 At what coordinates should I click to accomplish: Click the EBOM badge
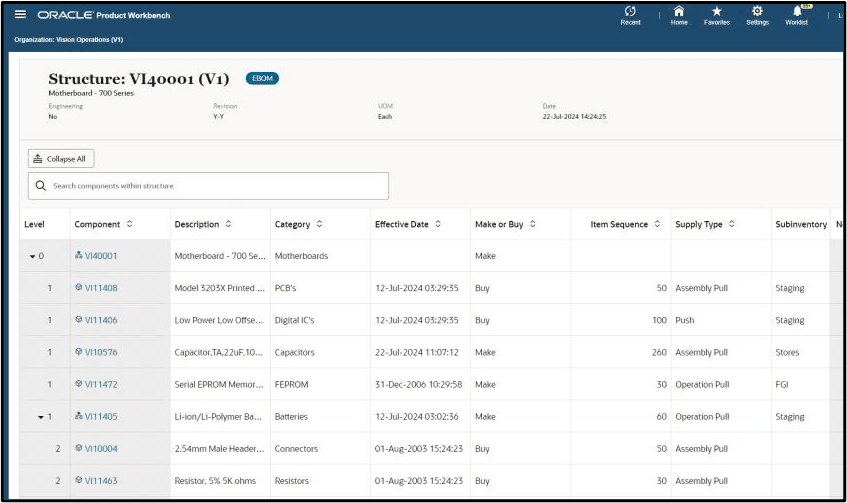click(263, 78)
